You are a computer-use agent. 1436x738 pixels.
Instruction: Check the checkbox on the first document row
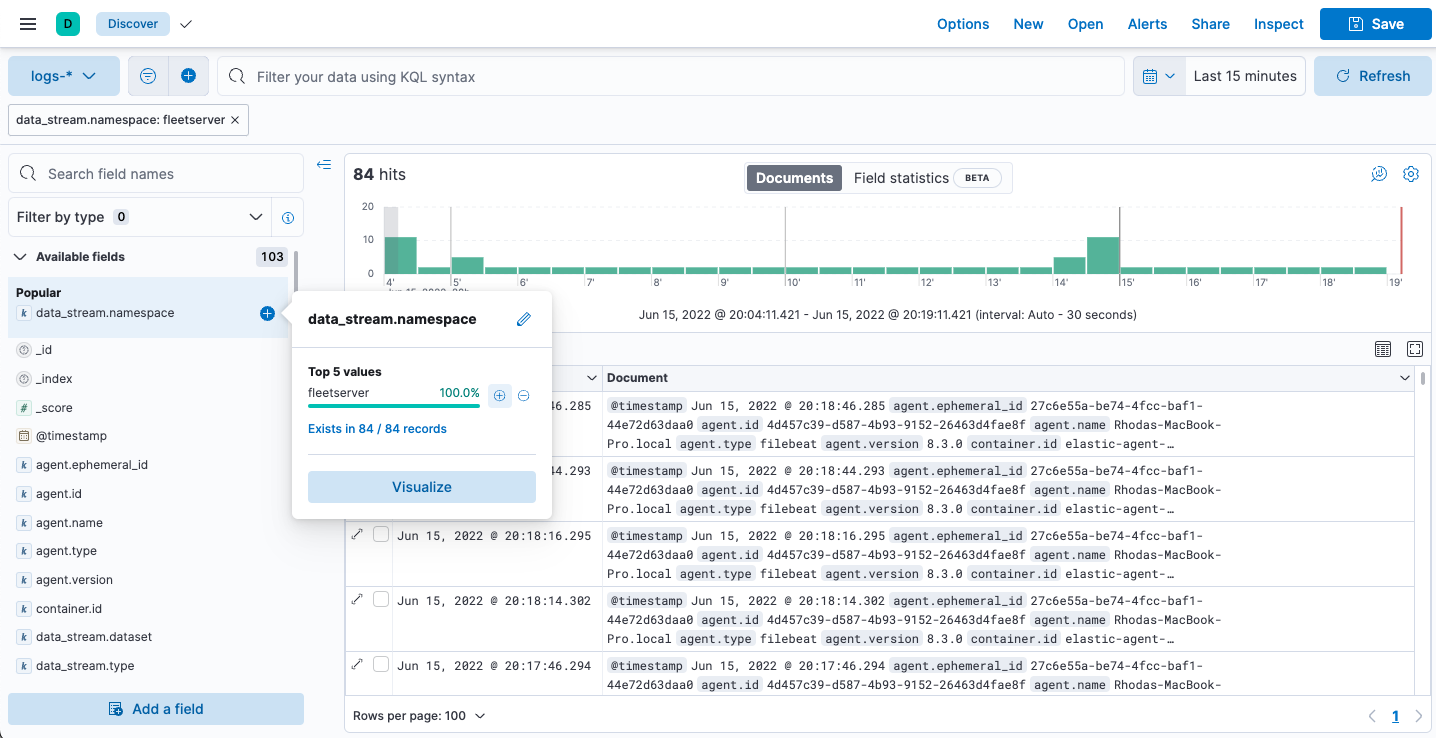[x=381, y=406]
